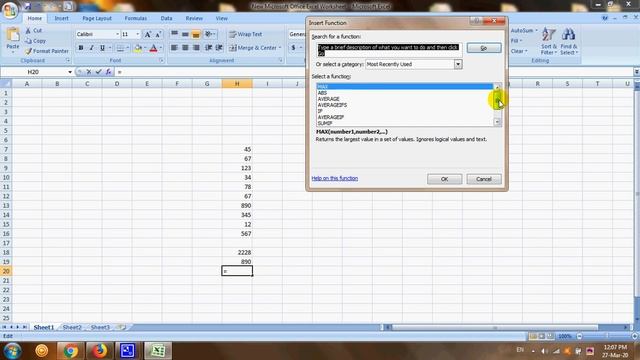Click the fx Insert Function icon

coord(109,72)
